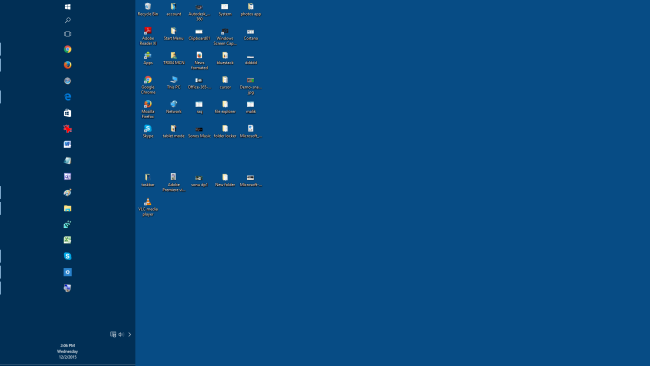Open Skype from the taskbar
Screen dimensions: 650x366
point(68,256)
